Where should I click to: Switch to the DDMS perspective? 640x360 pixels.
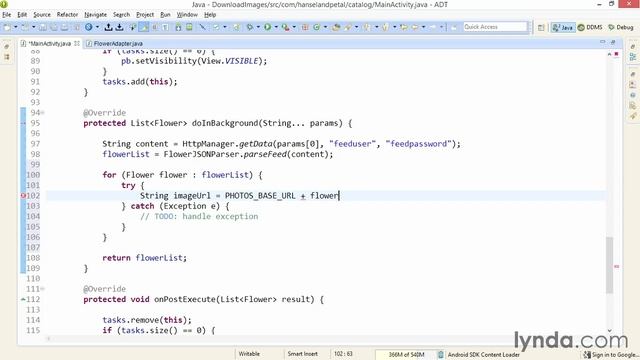pos(590,27)
